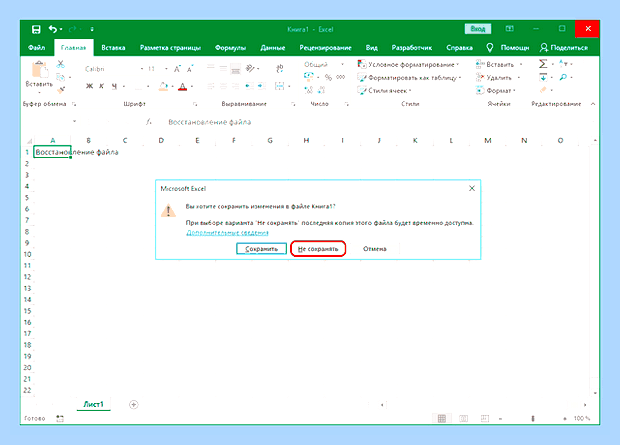Viewport: 620px width, 445px height.
Task: Click the font color red A swatch
Action: click(x=182, y=86)
